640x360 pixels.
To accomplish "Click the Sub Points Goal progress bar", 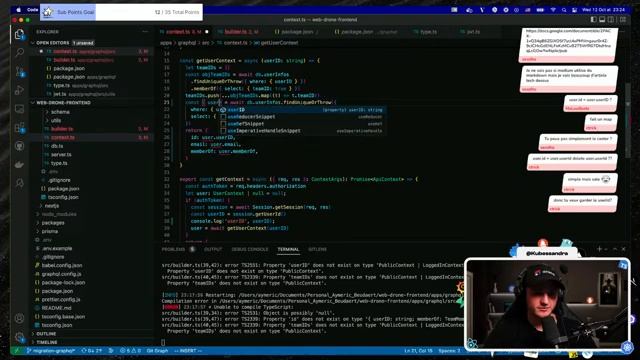I will click(121, 12).
